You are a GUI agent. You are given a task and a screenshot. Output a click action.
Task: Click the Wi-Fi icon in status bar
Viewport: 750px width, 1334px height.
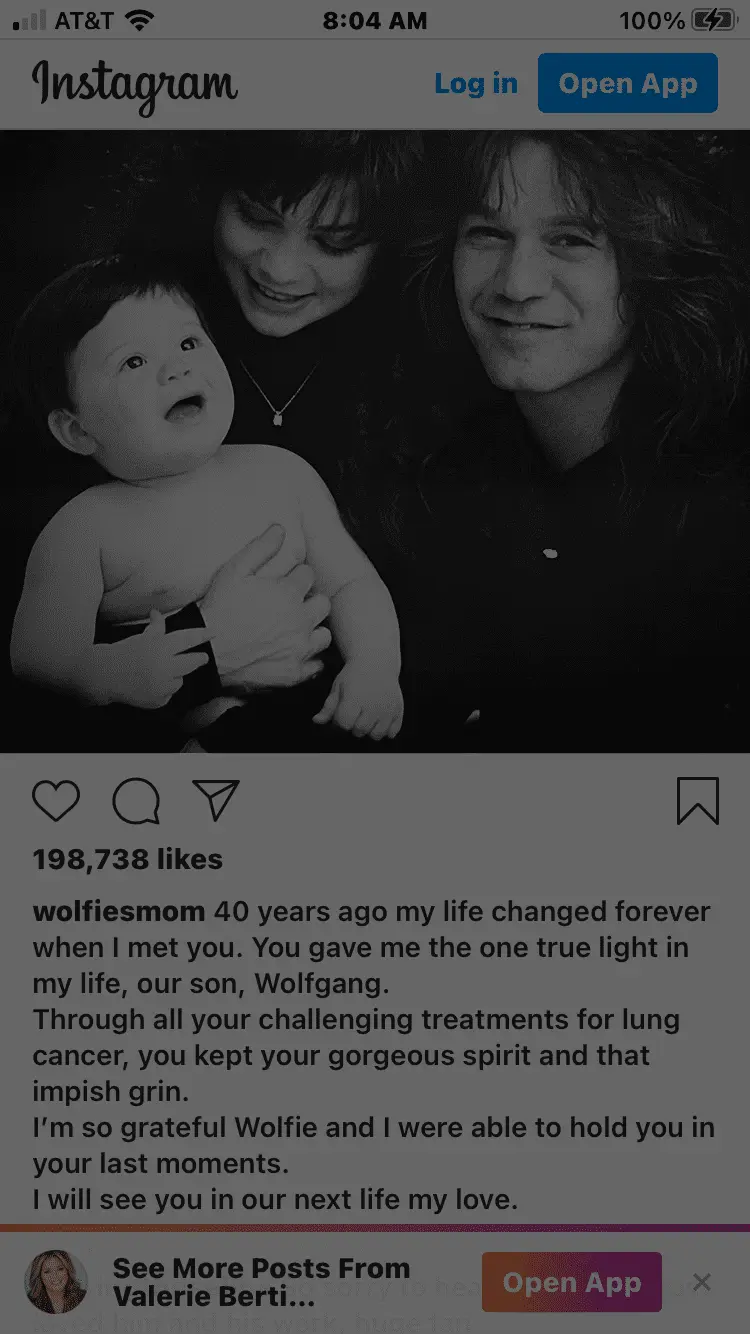click(x=140, y=20)
